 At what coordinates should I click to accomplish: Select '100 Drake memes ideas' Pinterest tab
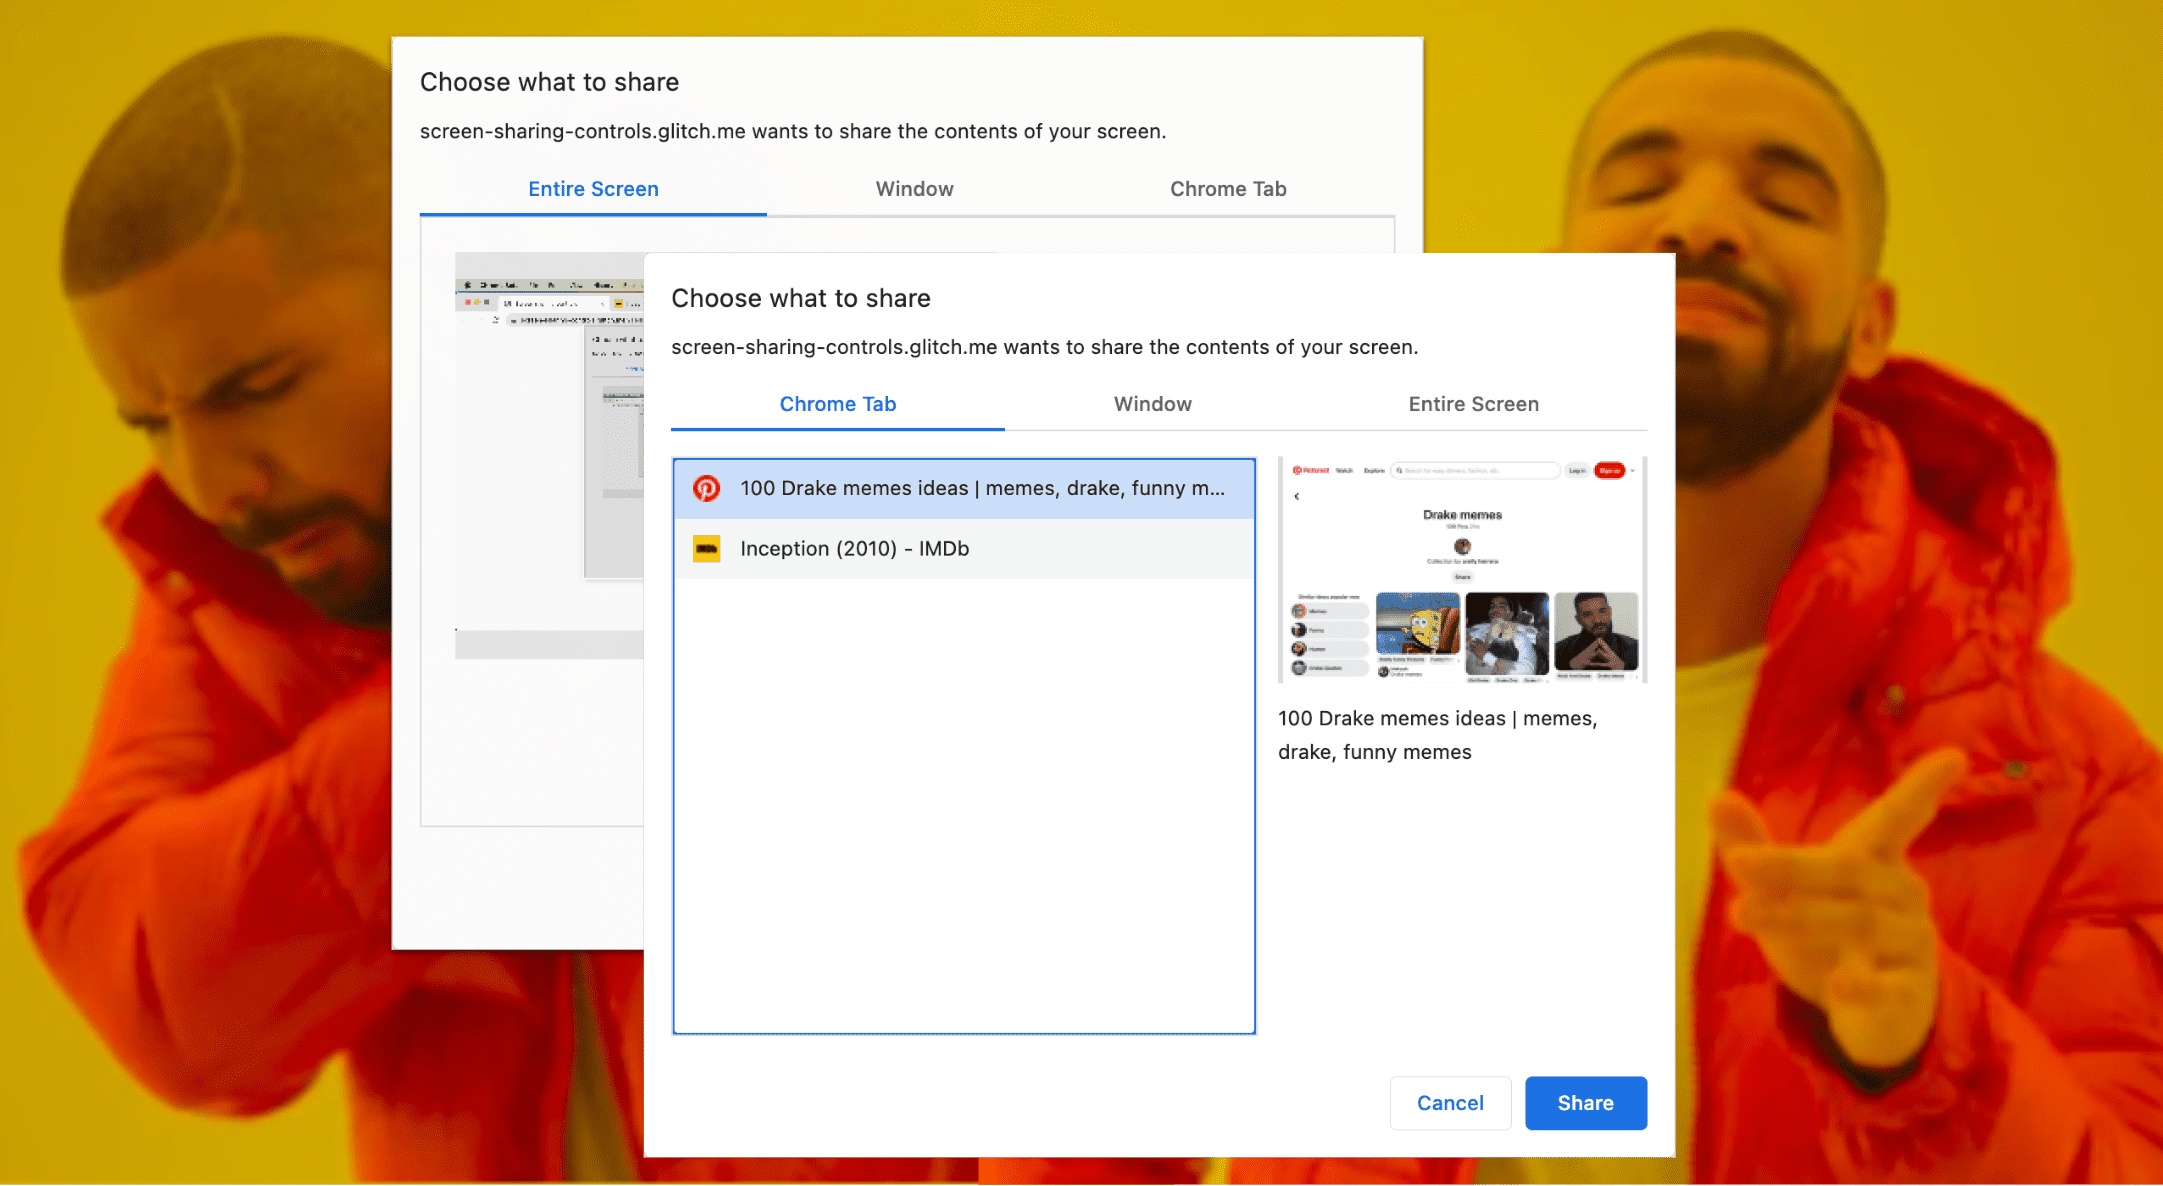coord(964,488)
